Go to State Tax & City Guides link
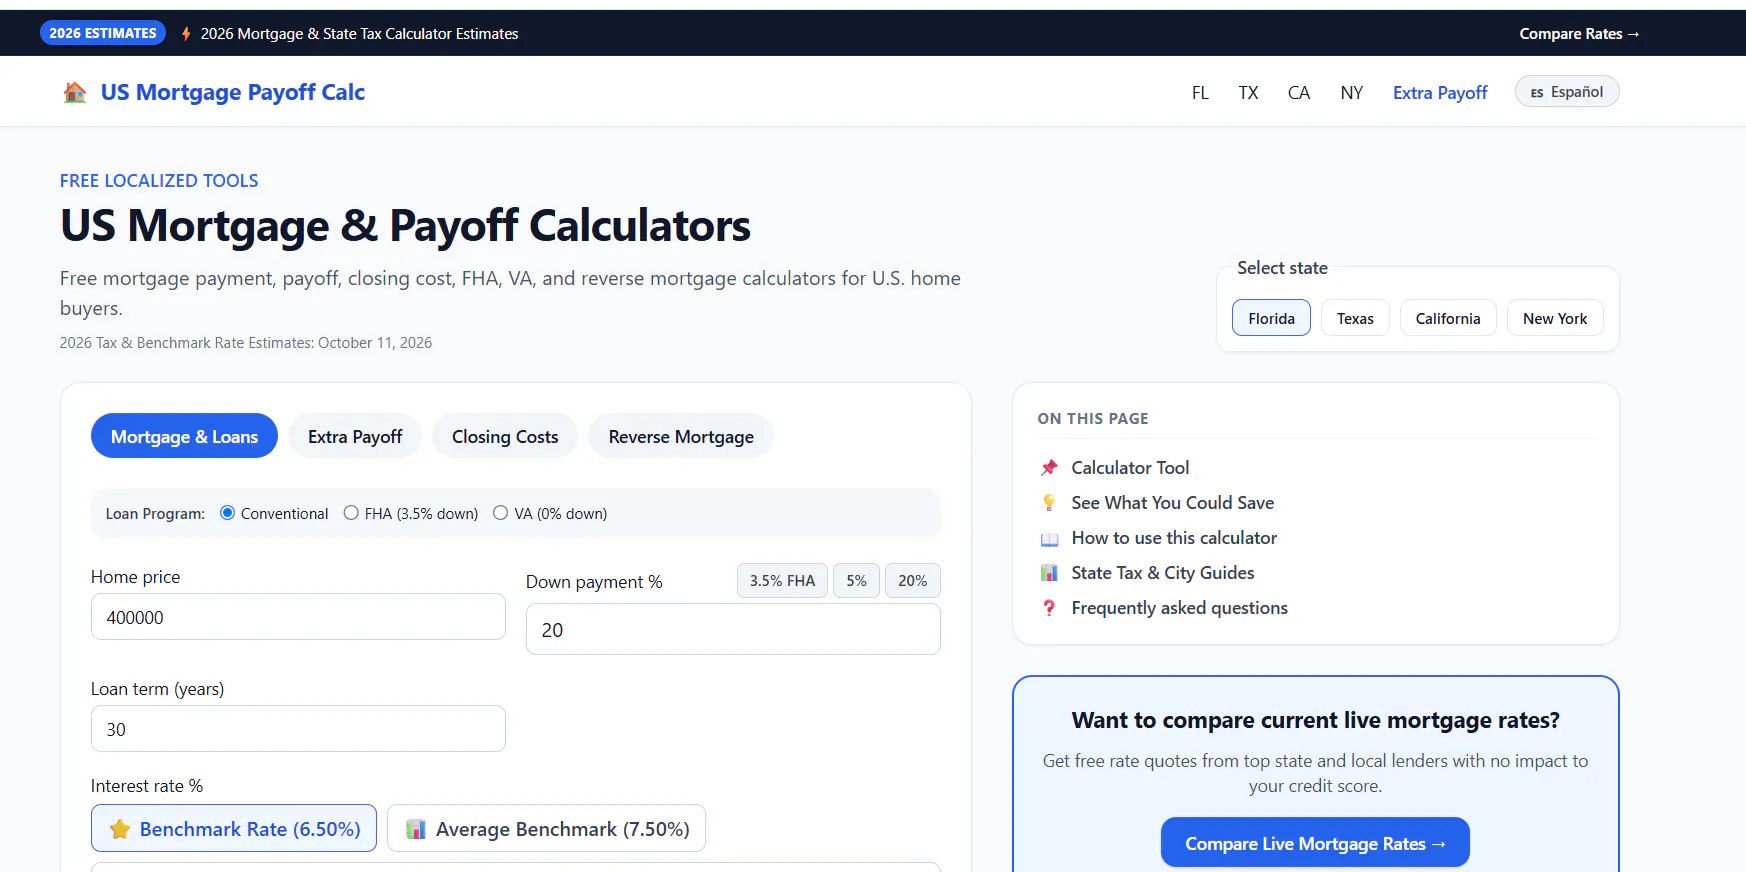This screenshot has height=872, width=1746. pos(1162,573)
